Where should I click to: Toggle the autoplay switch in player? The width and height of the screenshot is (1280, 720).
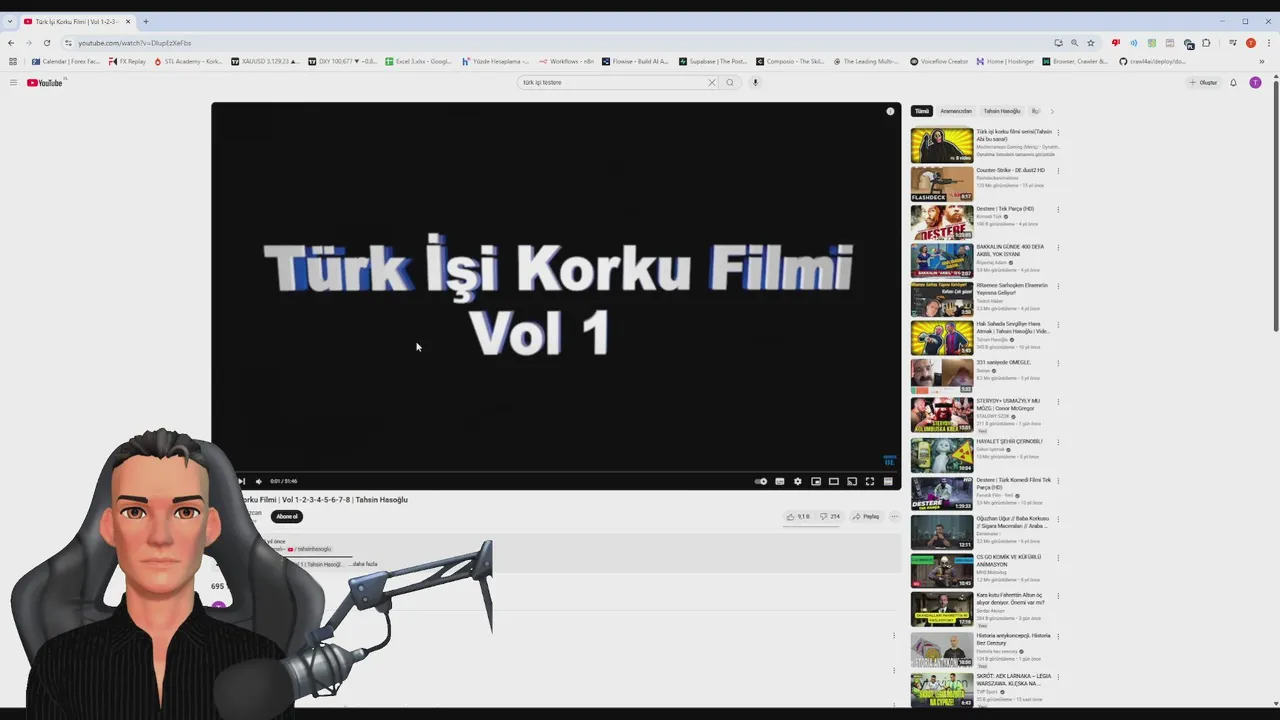pos(761,481)
